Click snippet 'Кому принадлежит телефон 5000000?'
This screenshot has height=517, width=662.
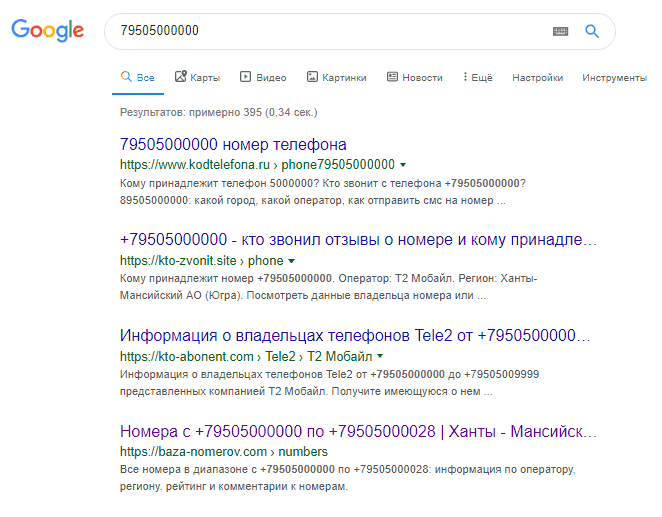point(323,192)
